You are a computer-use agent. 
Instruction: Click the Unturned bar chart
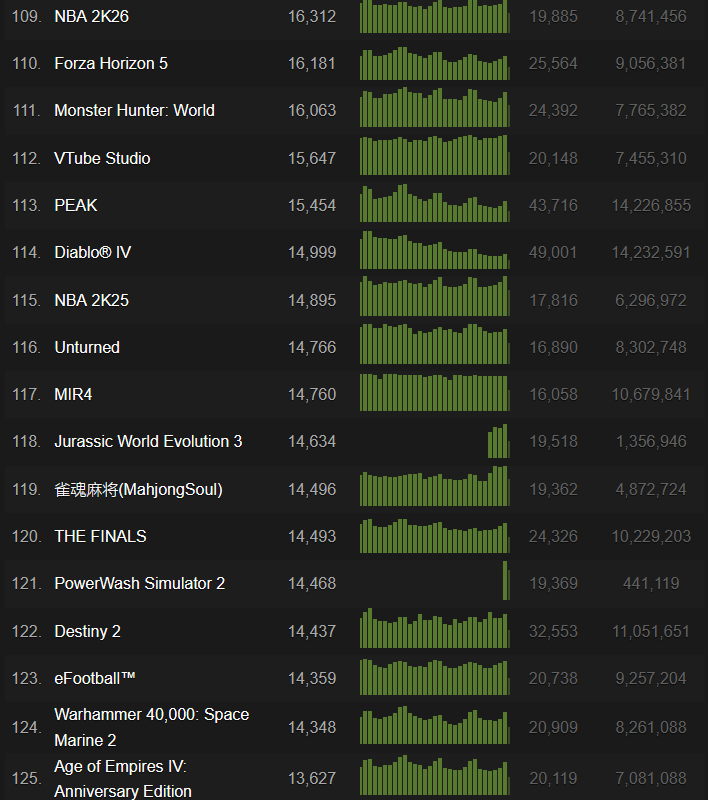435,344
